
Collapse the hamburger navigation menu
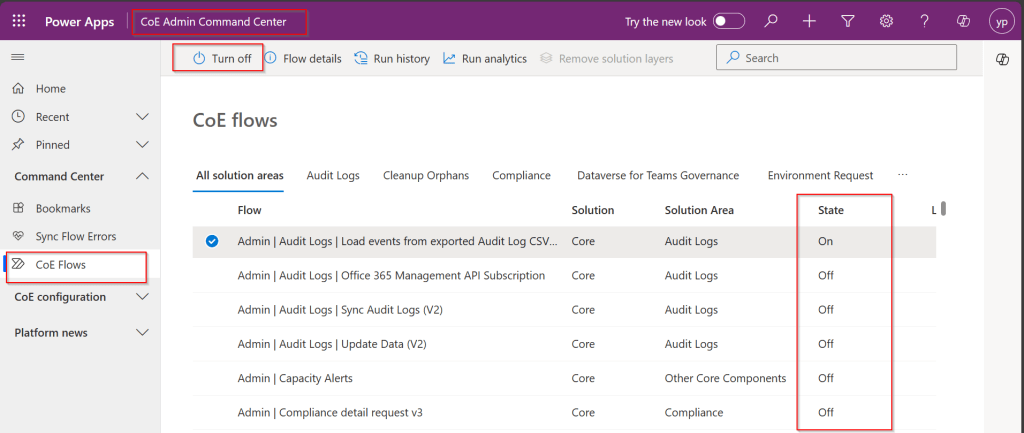(18, 58)
